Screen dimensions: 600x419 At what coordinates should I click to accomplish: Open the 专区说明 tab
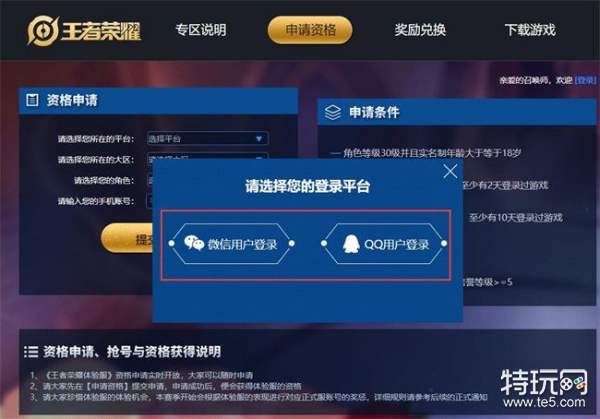tap(201, 30)
